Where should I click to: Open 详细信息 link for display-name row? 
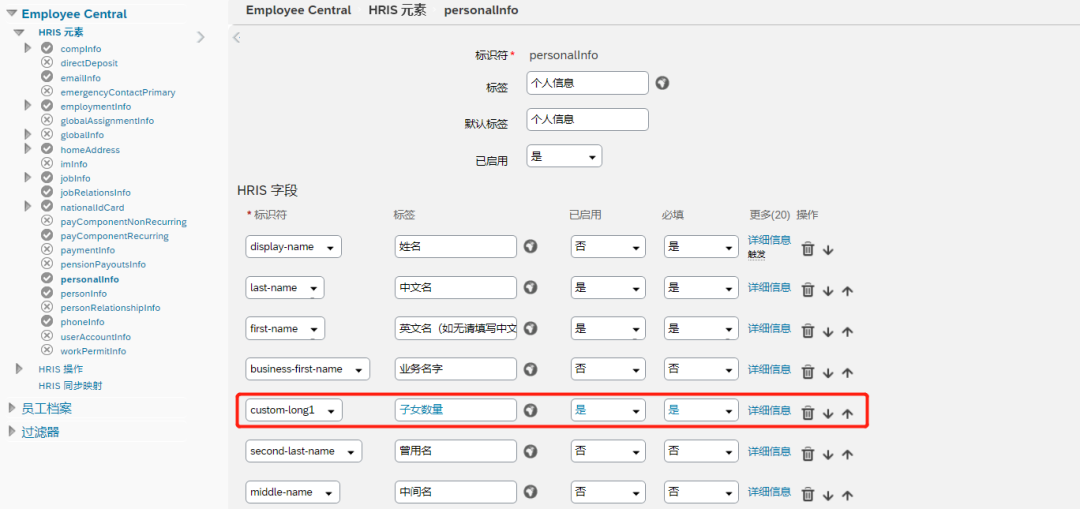(769, 240)
